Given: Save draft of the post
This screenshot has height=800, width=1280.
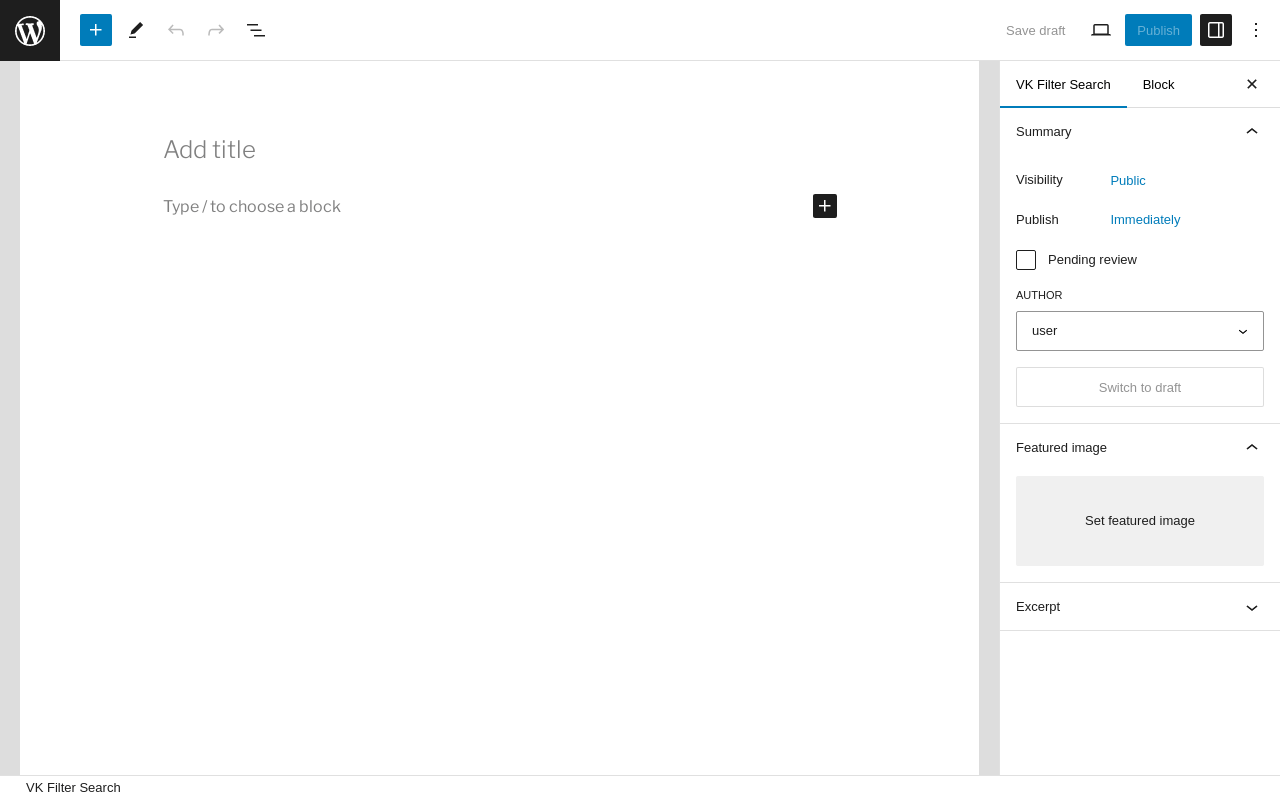Looking at the screenshot, I should click(x=1035, y=30).
